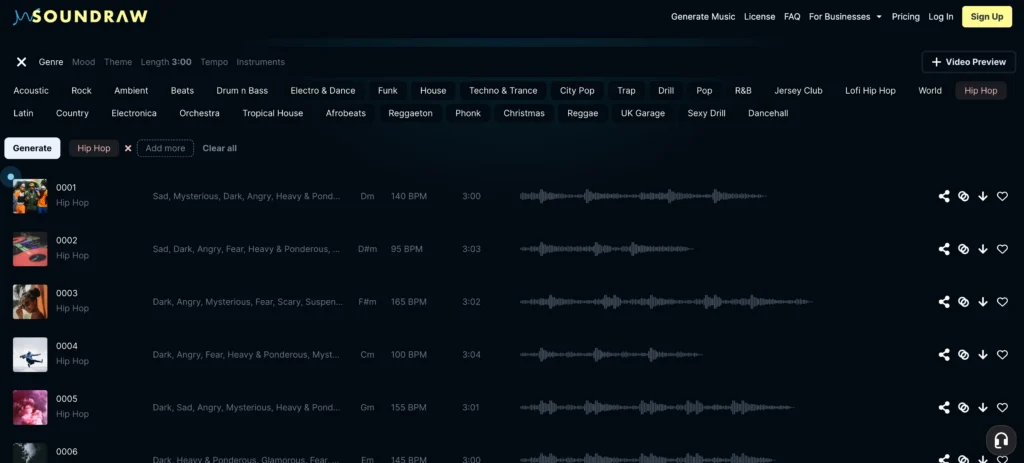Screen dimensions: 1024x463
Task: Seek within track 0001 waveform
Action: [642, 196]
